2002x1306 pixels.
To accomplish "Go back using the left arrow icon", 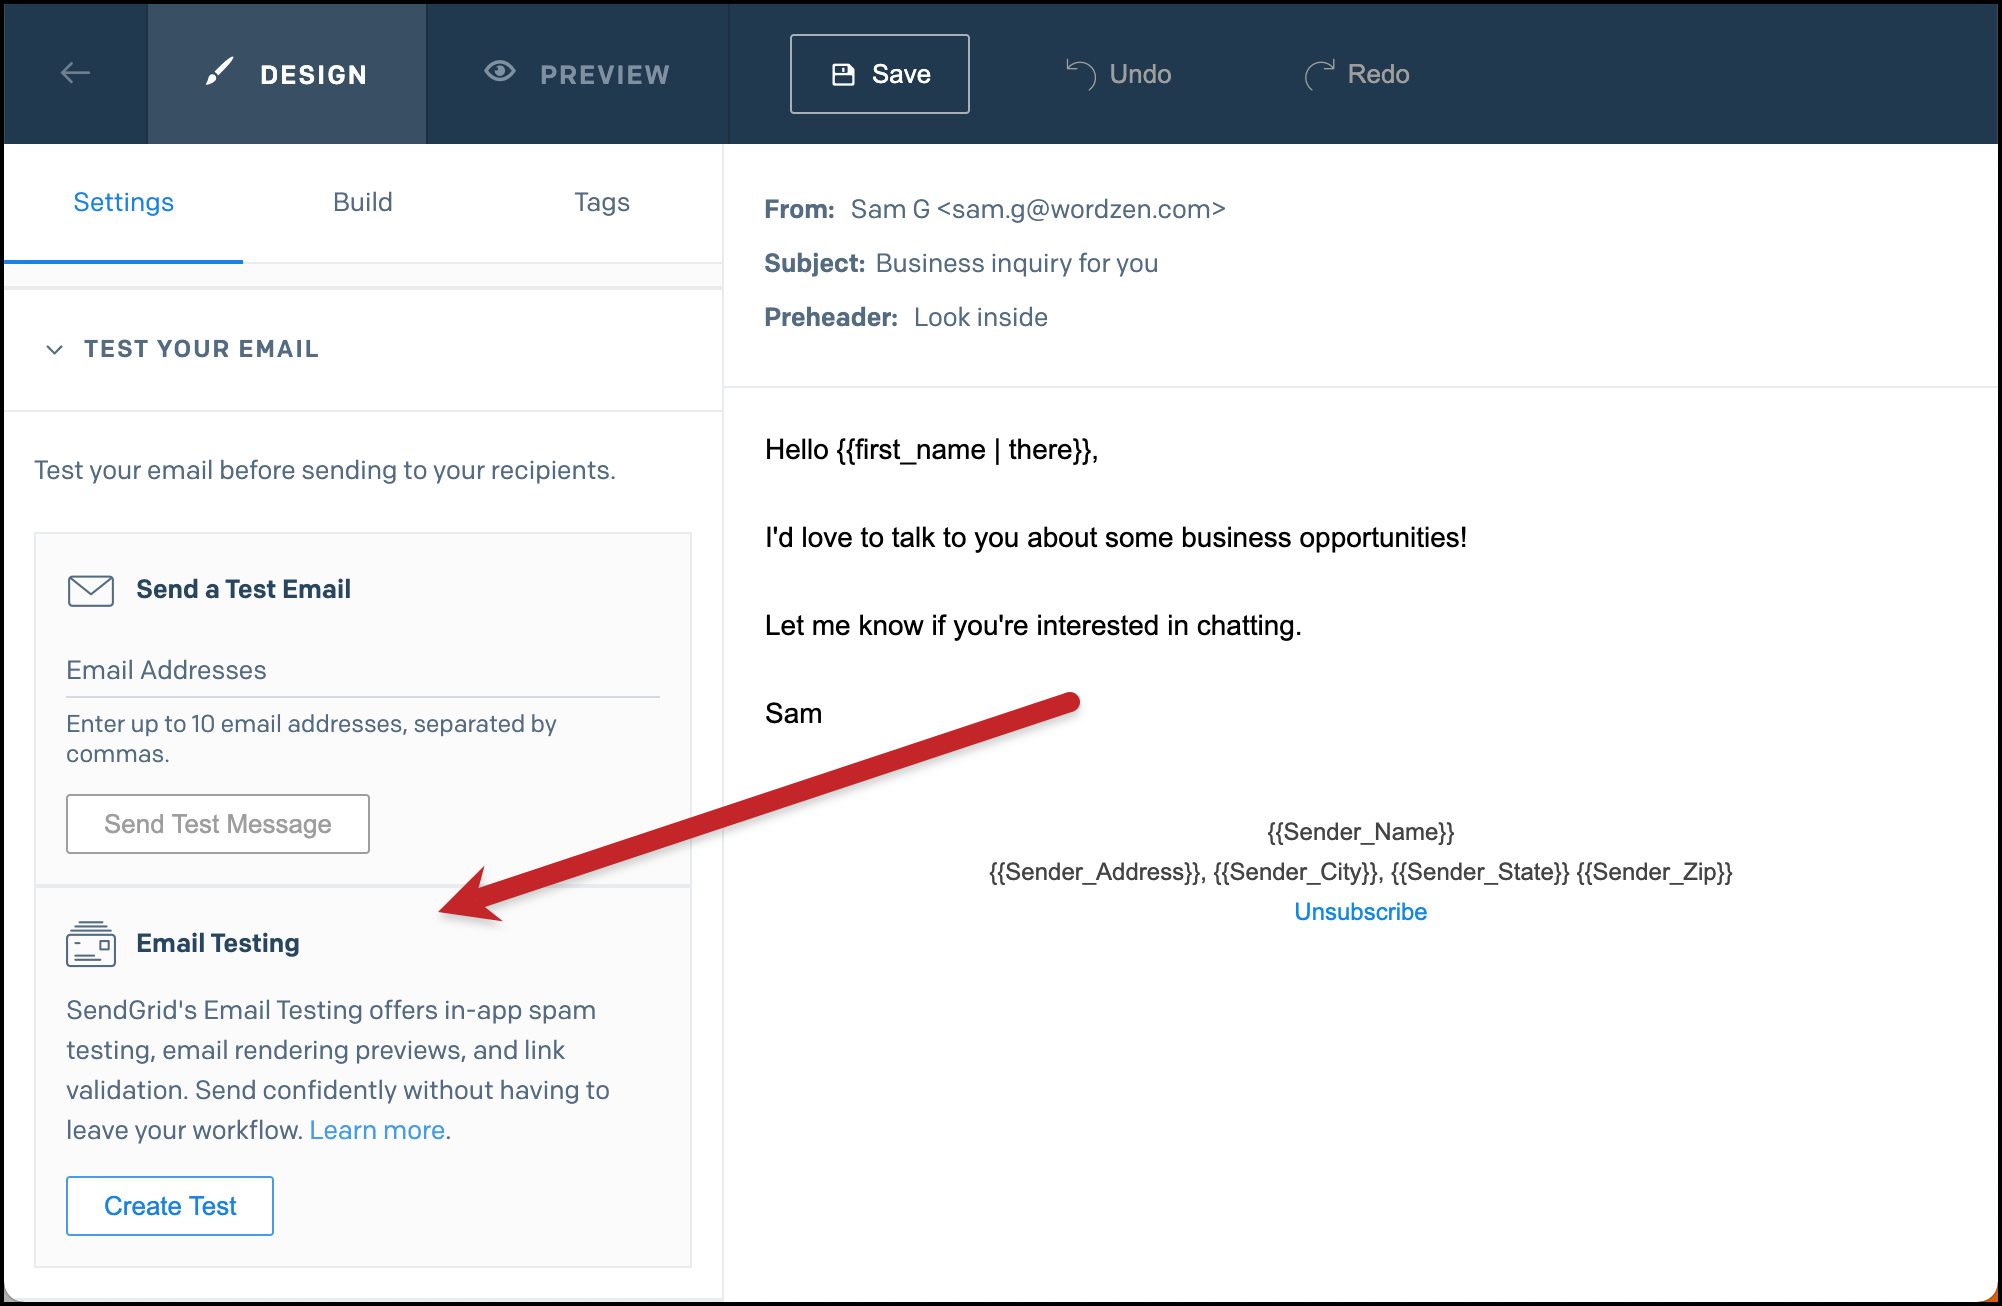I will click(x=75, y=73).
